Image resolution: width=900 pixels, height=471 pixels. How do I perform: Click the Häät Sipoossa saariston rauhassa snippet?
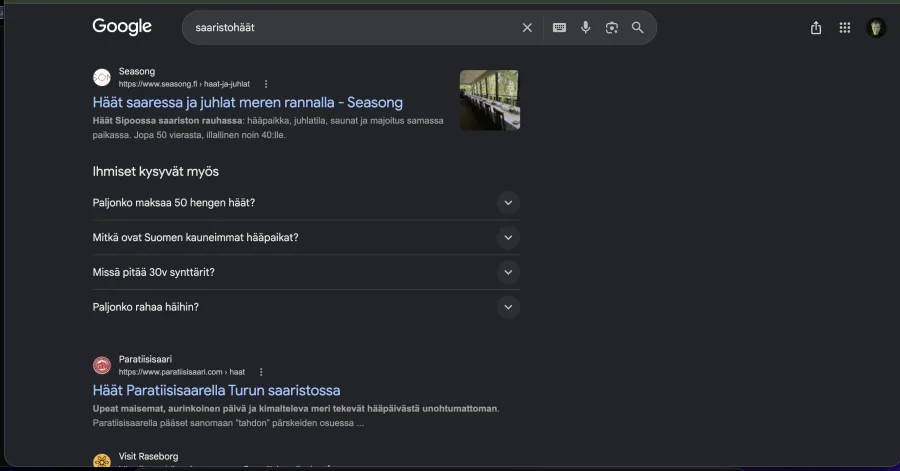[x=268, y=128]
